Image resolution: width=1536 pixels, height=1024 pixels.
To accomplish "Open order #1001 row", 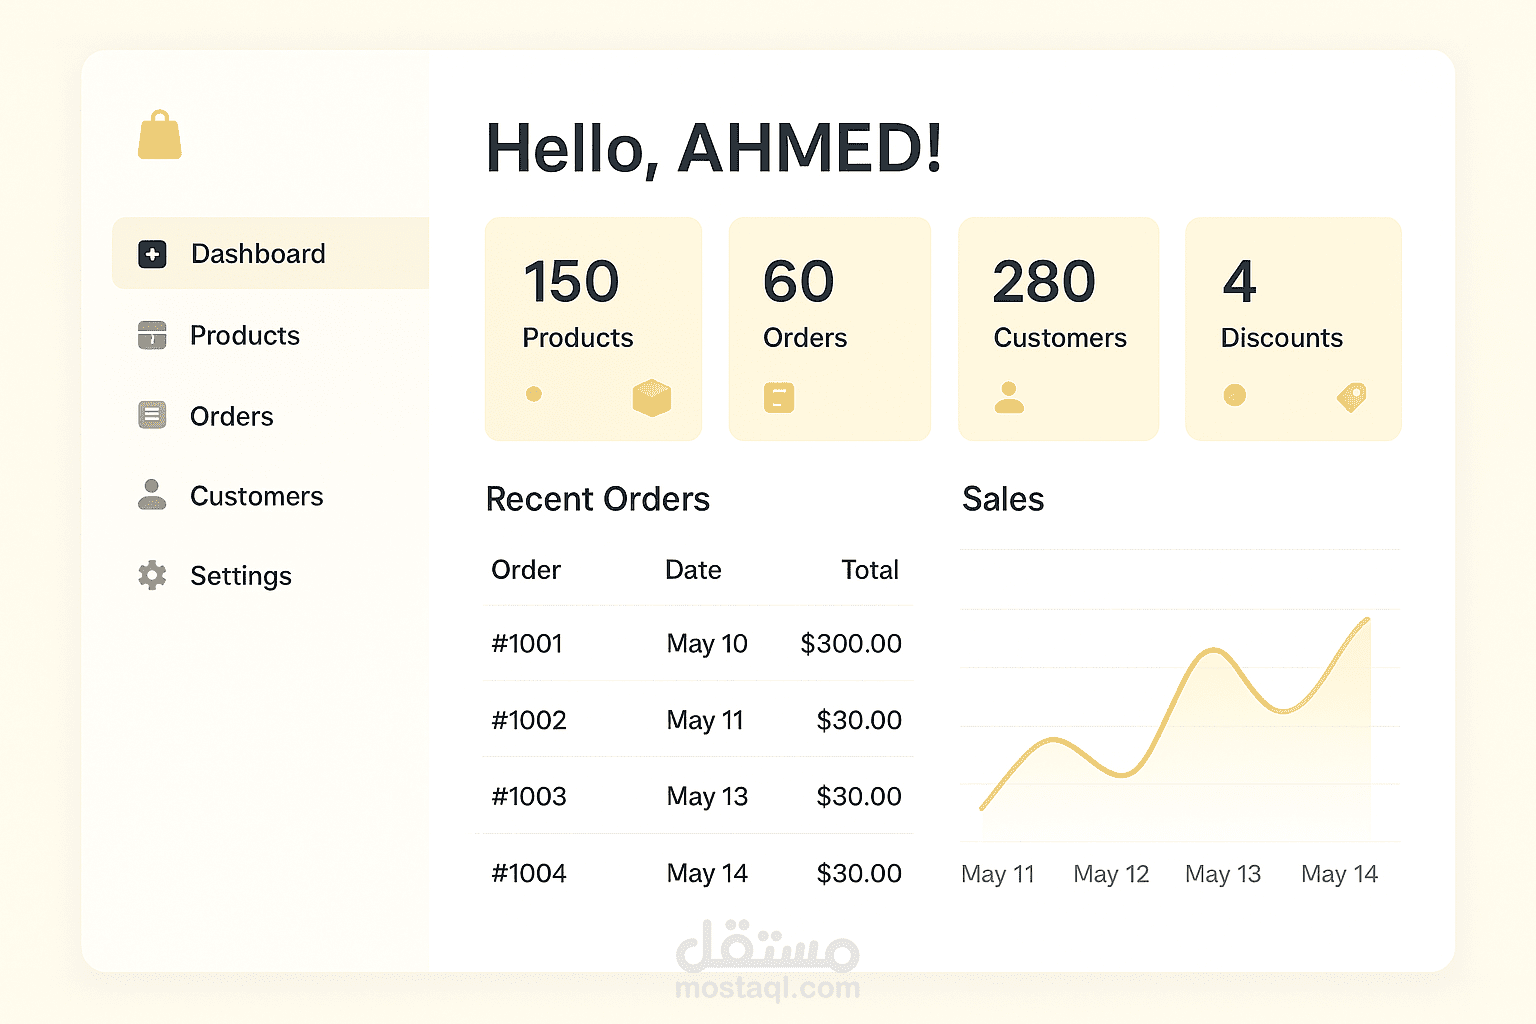I will pos(697,643).
